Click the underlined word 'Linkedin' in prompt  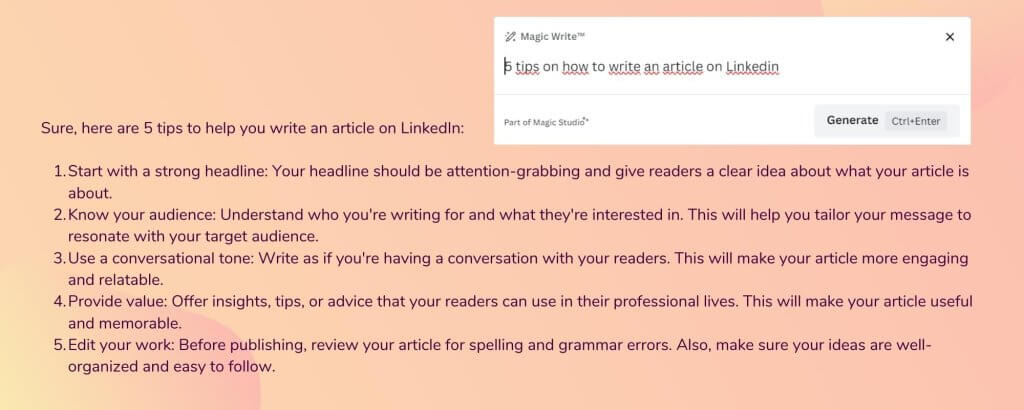pos(752,67)
